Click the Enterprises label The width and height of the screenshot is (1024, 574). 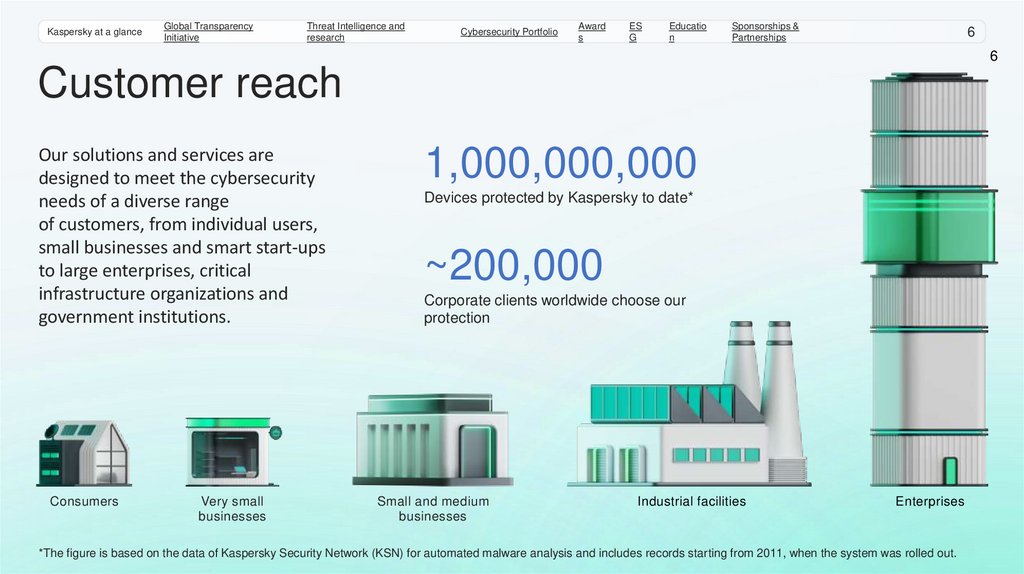tap(929, 502)
